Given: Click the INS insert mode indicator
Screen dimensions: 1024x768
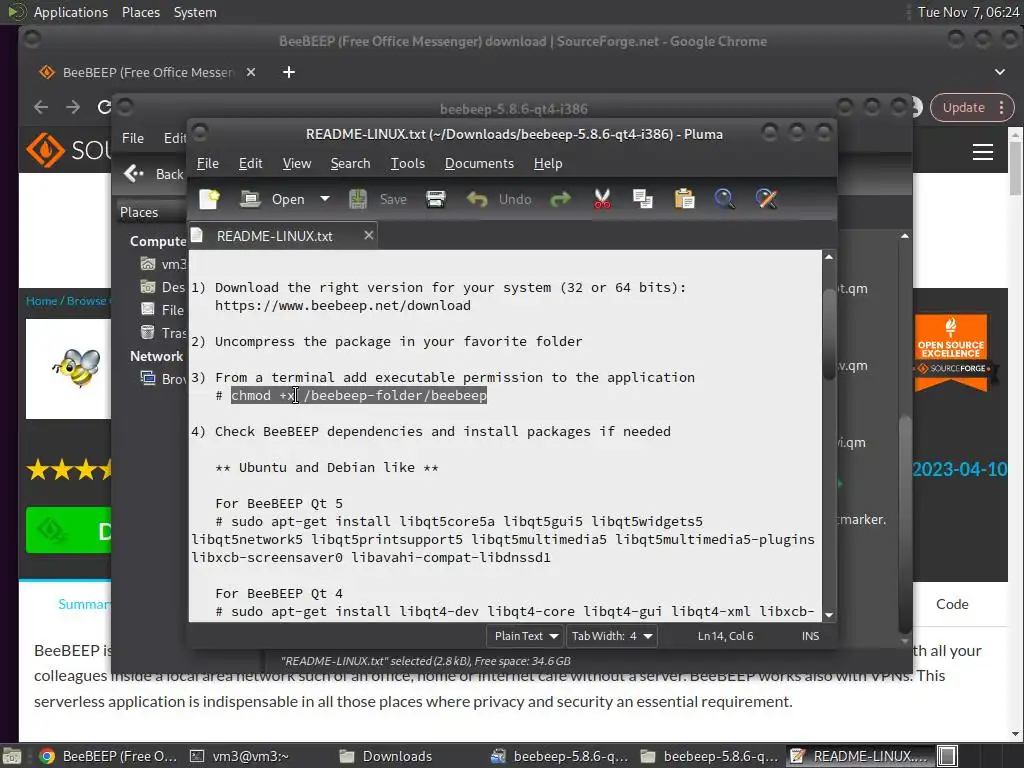Looking at the screenshot, I should 810,636.
